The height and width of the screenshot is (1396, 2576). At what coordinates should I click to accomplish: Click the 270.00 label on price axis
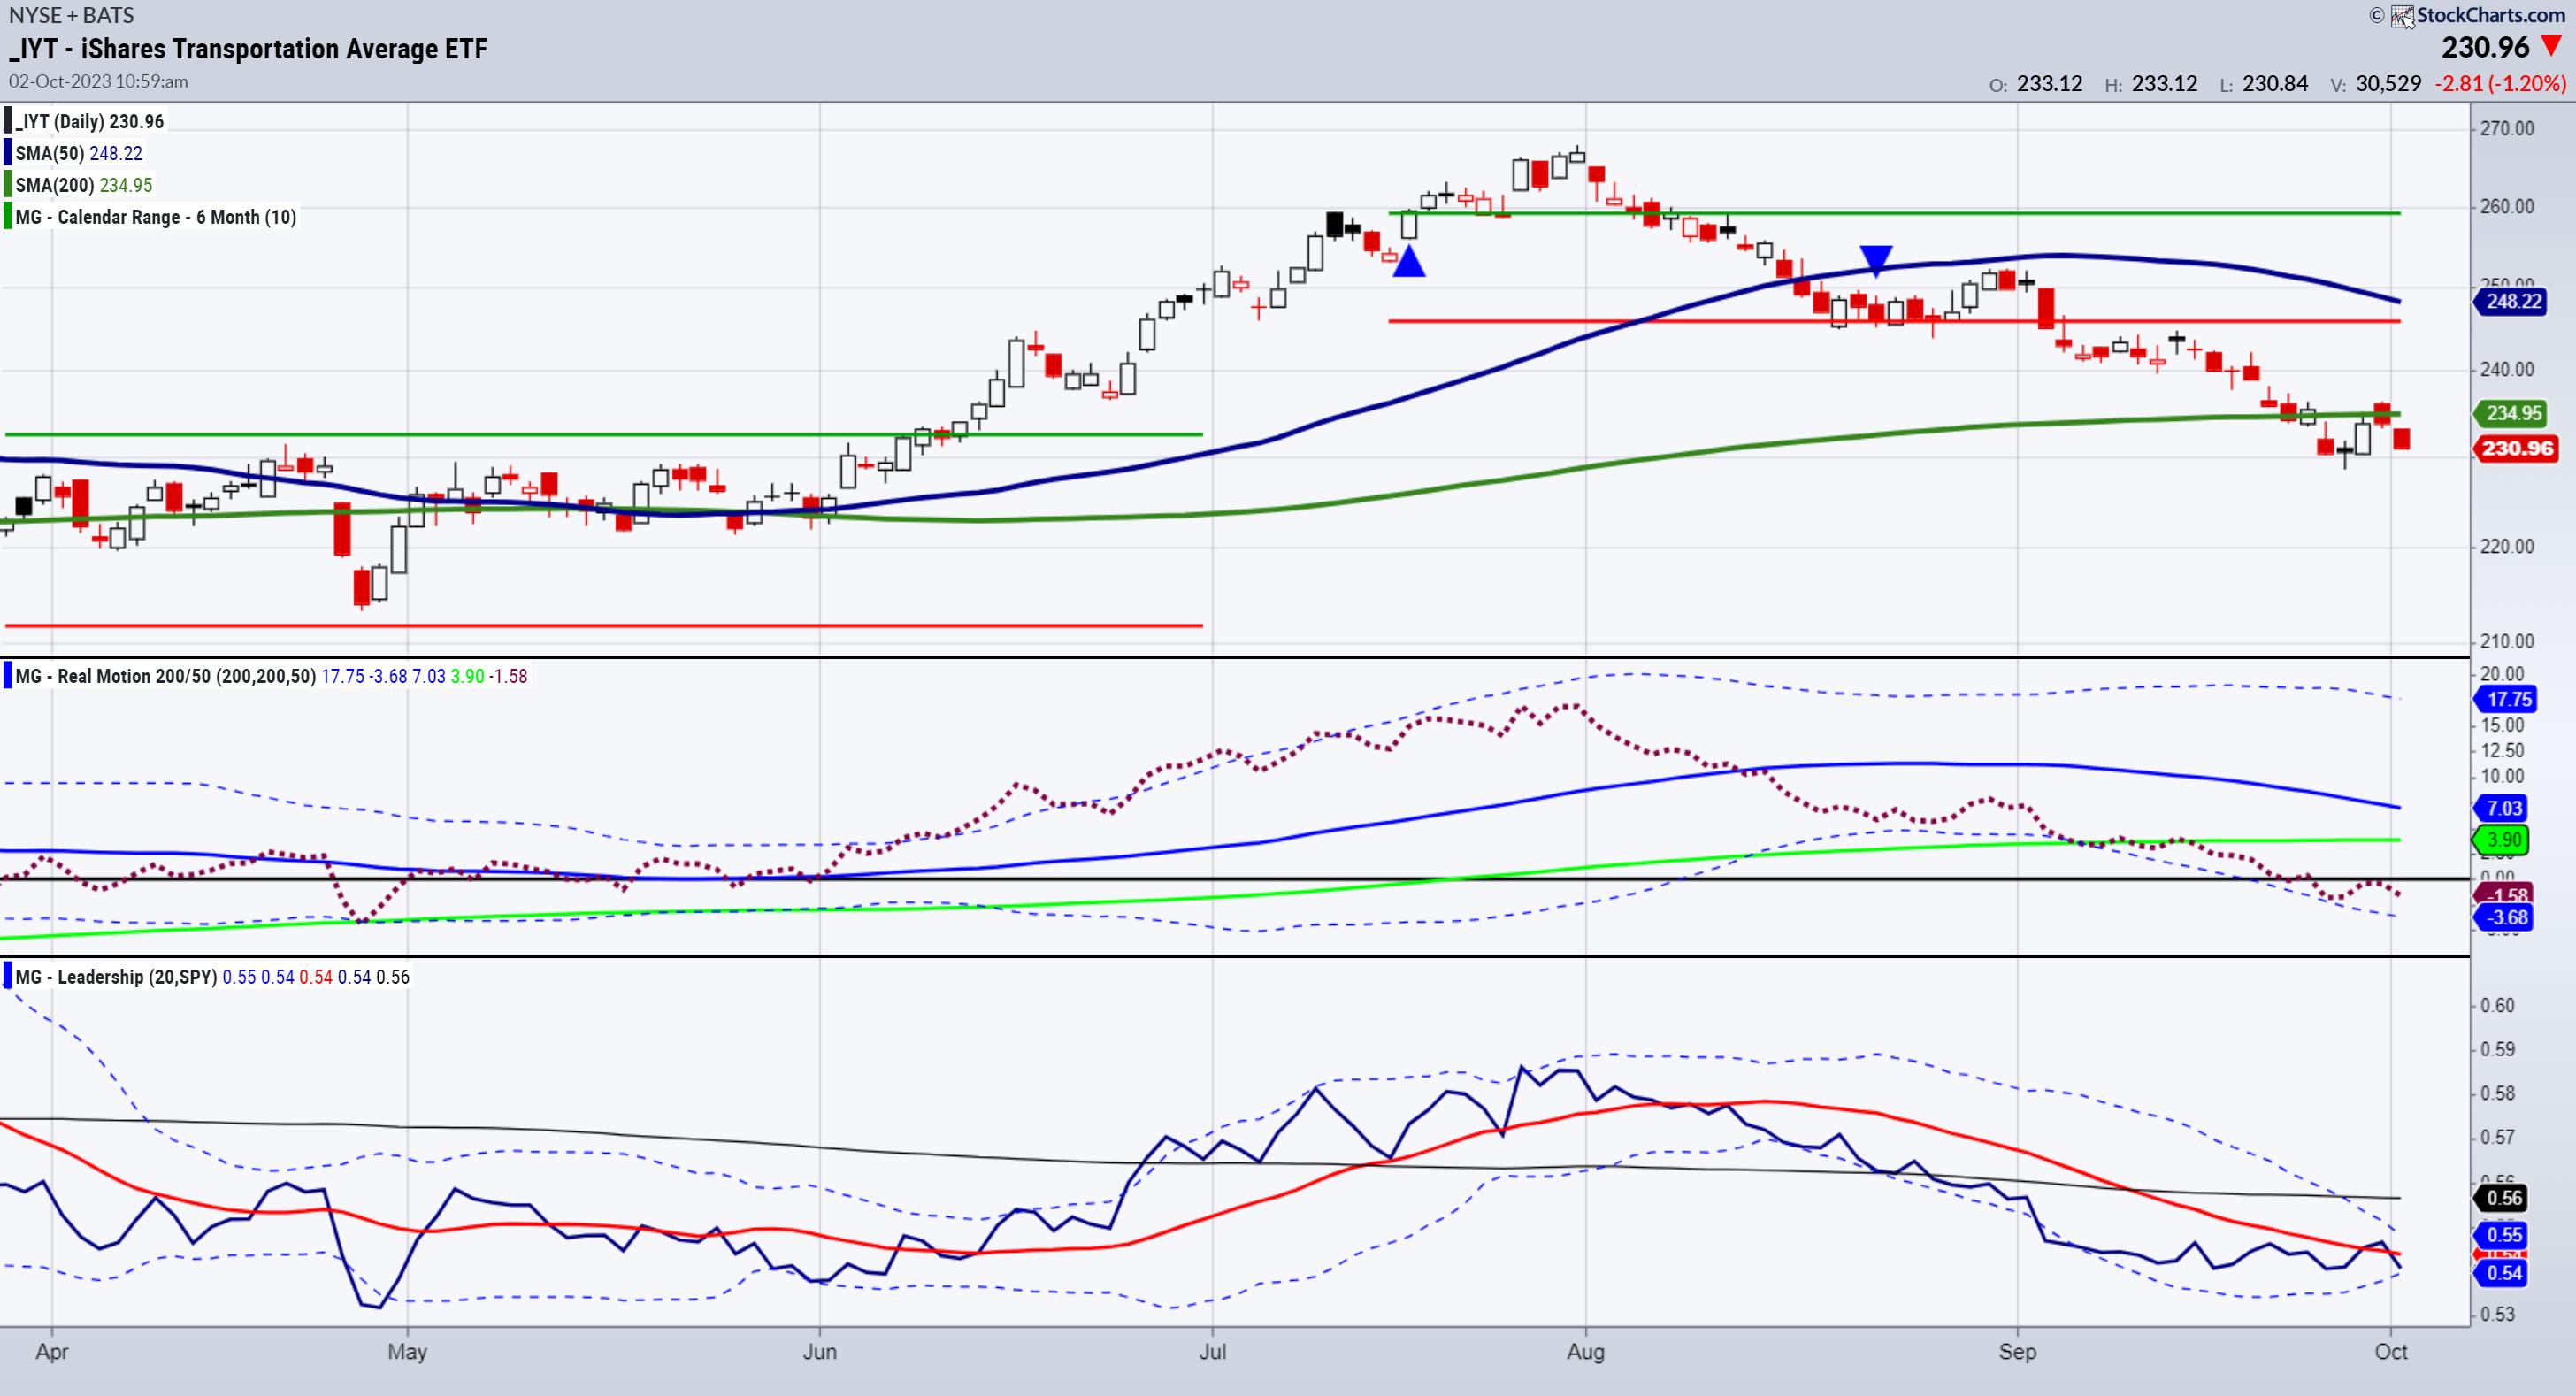(2507, 128)
